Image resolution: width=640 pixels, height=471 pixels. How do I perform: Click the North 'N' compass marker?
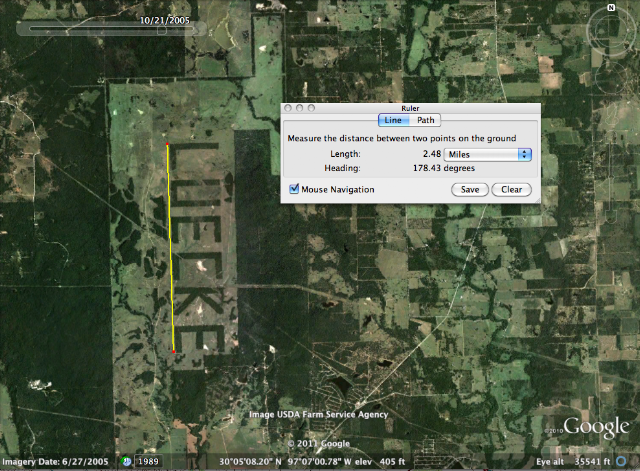click(611, 7)
